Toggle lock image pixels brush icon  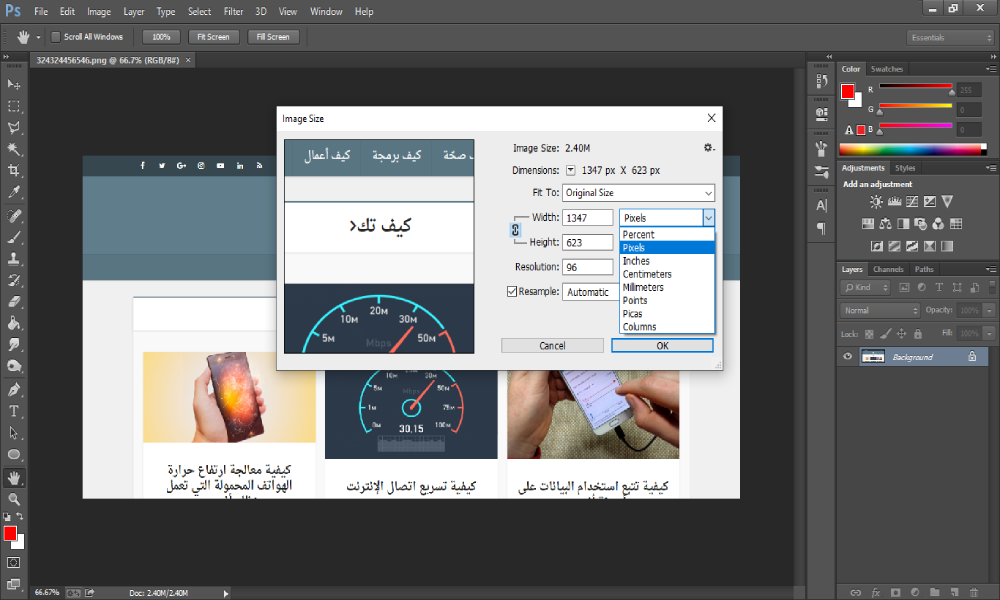coord(885,333)
